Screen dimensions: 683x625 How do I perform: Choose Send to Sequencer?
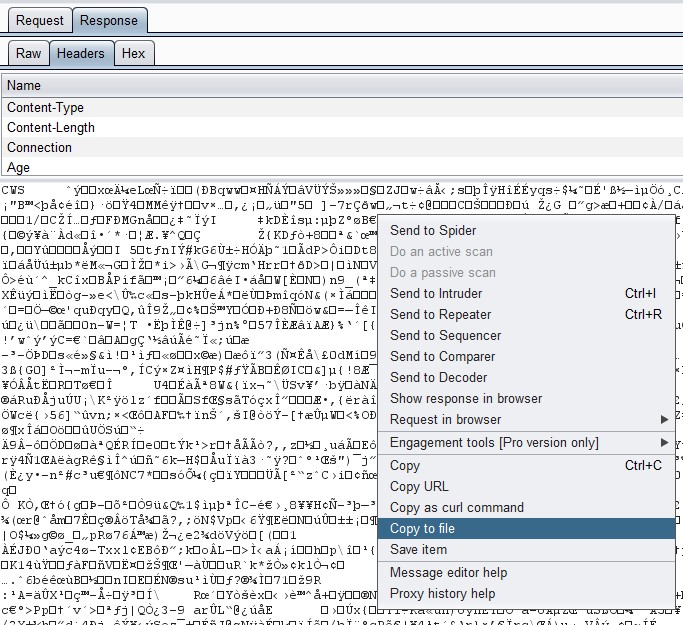(x=526, y=335)
